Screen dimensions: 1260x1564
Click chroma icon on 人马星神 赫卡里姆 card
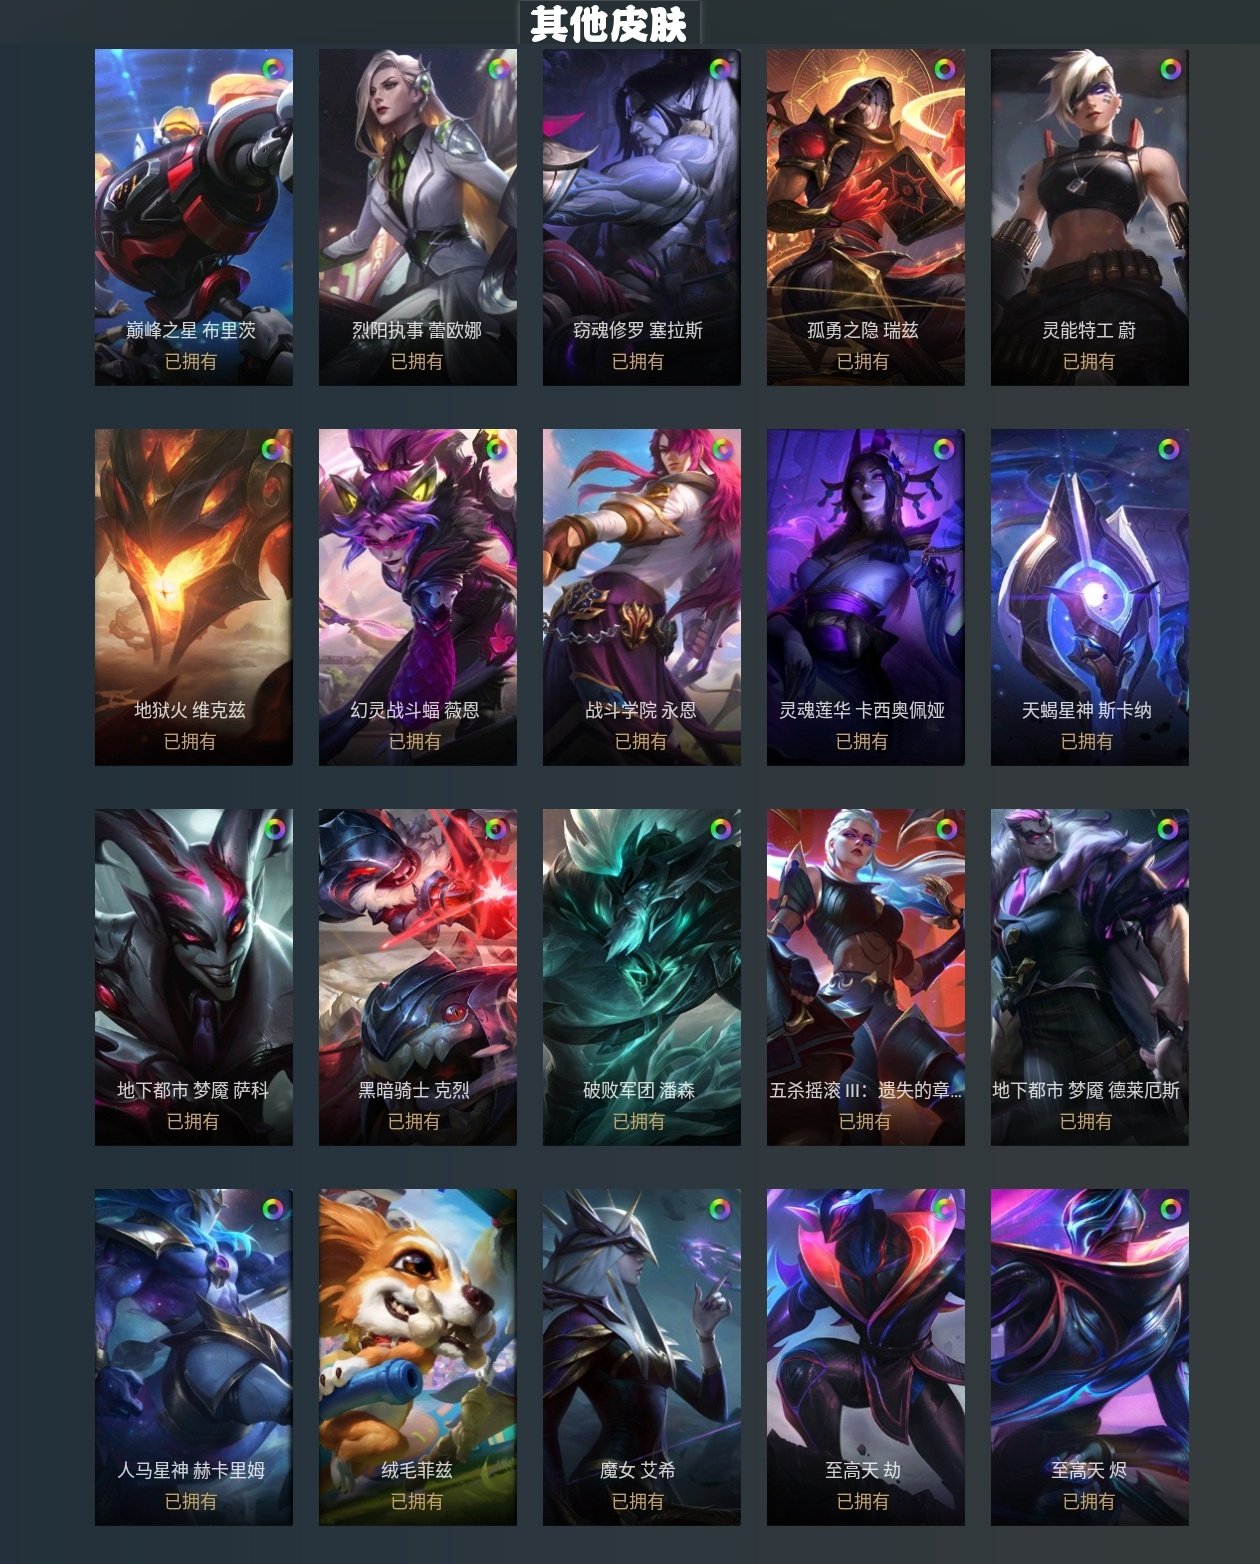click(x=273, y=1210)
